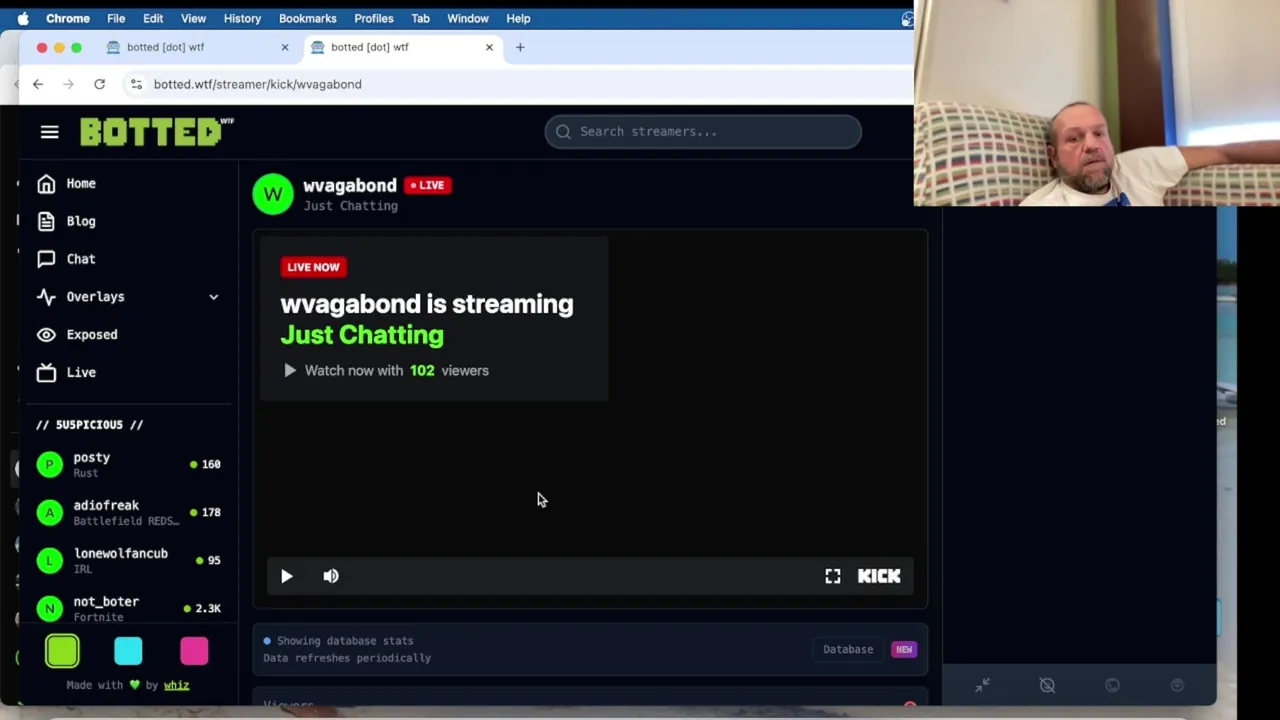The image size is (1280, 720).
Task: Click the LIVE NOW label in the player
Action: point(313,267)
